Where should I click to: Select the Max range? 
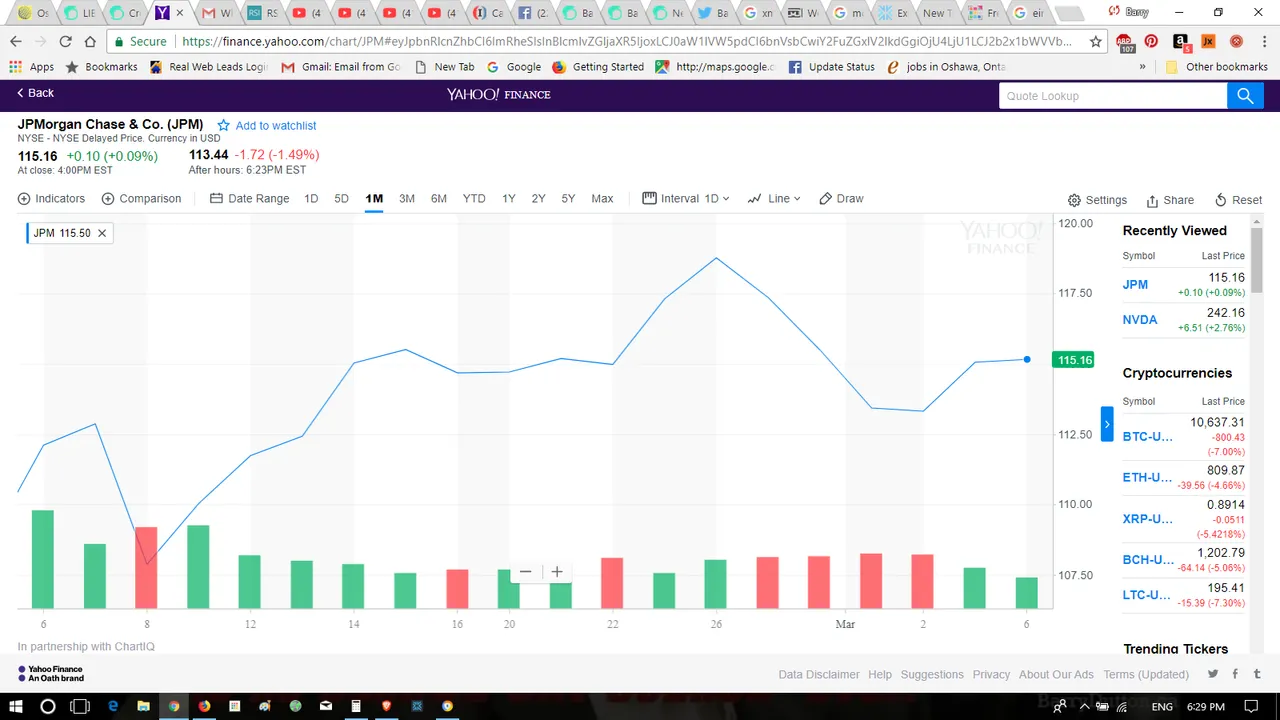click(x=602, y=199)
